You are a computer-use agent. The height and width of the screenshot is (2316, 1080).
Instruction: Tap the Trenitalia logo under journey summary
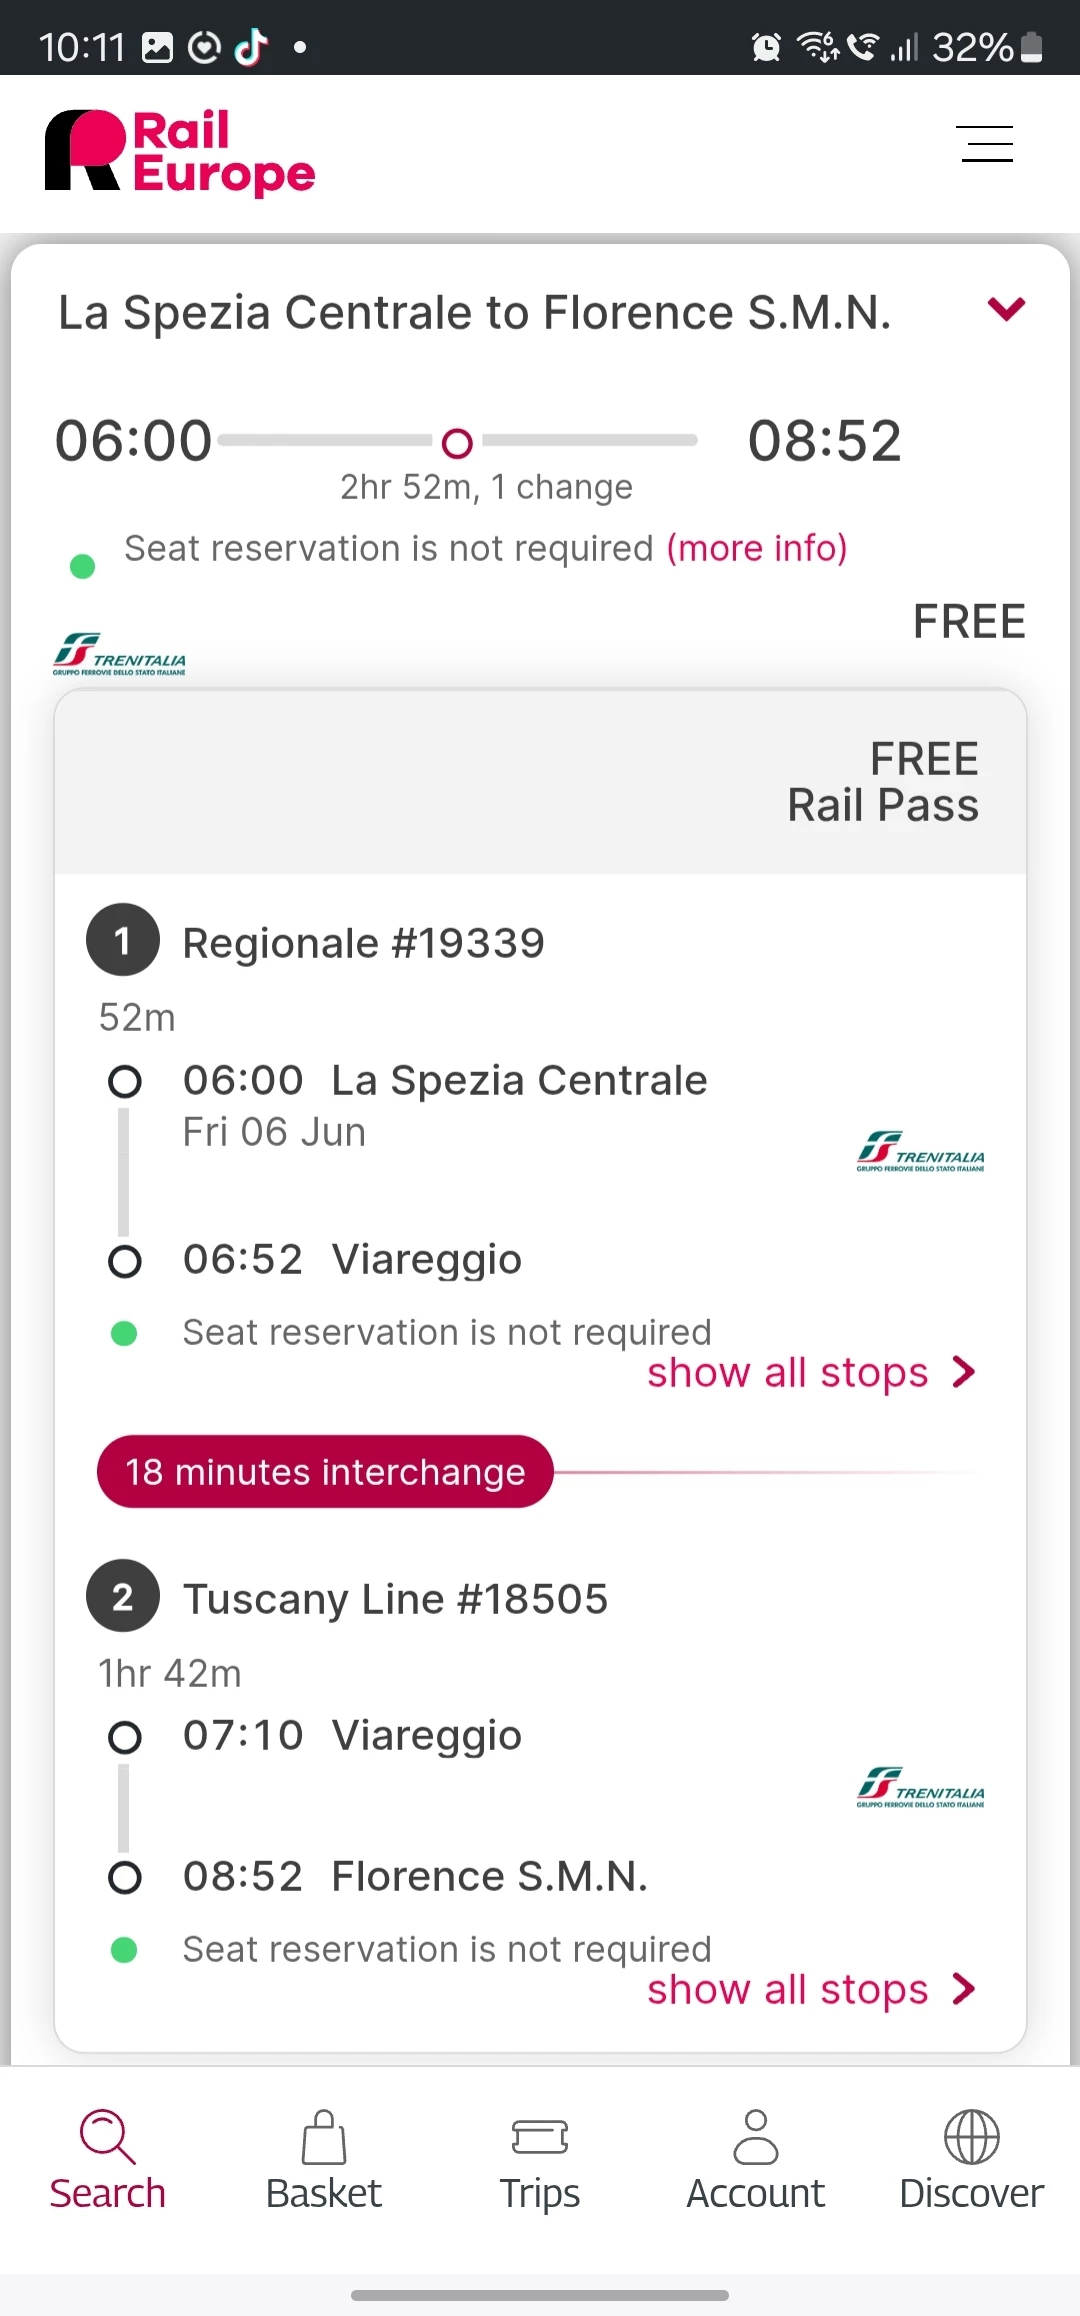(119, 655)
